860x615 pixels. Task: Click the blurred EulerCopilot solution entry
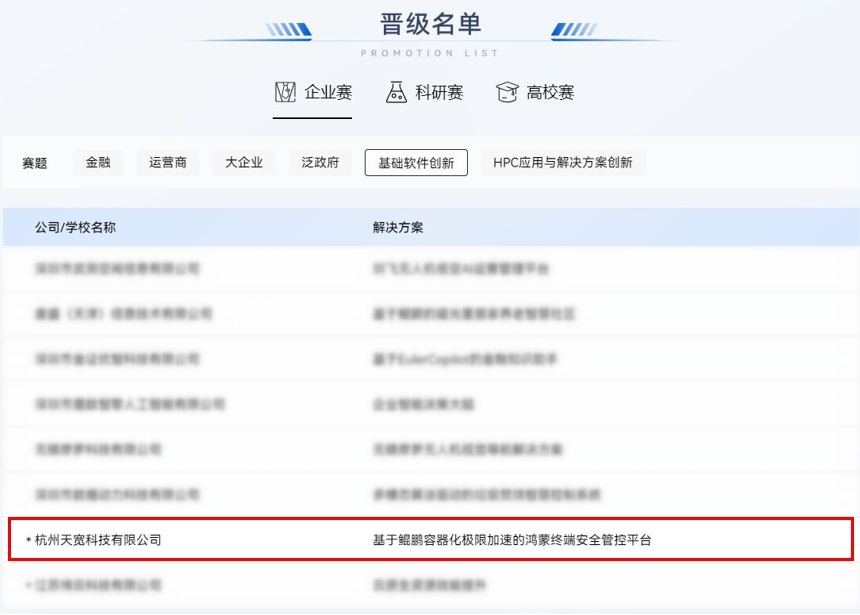(465, 359)
